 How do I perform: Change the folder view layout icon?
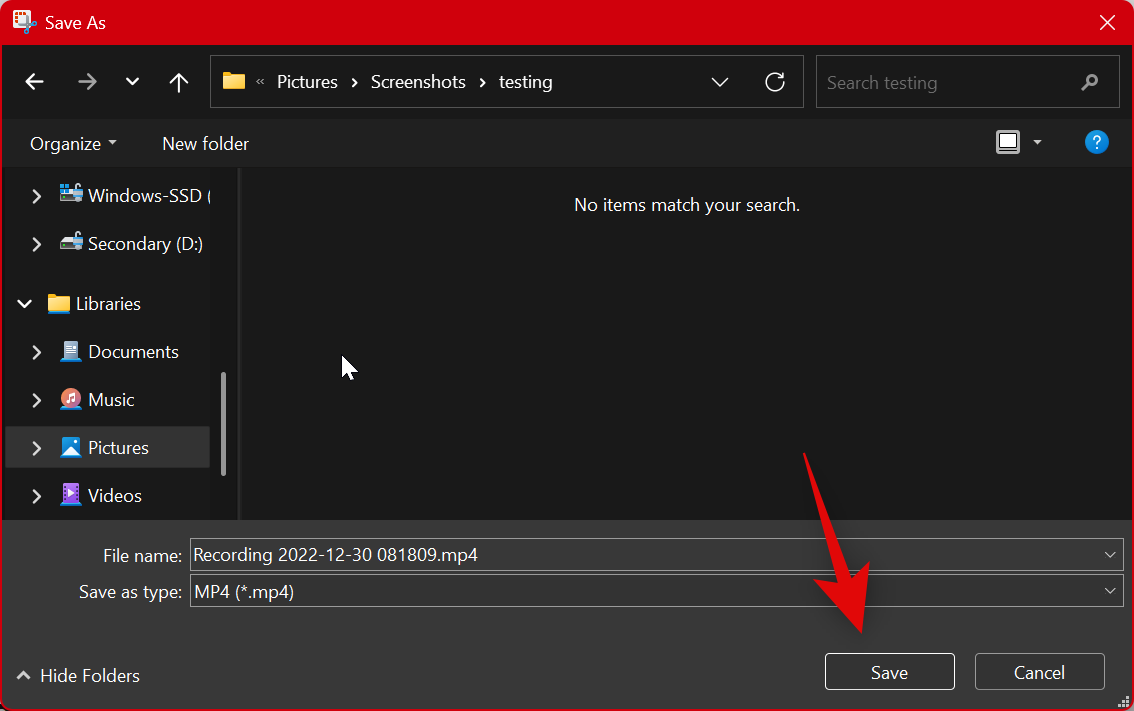(1008, 141)
